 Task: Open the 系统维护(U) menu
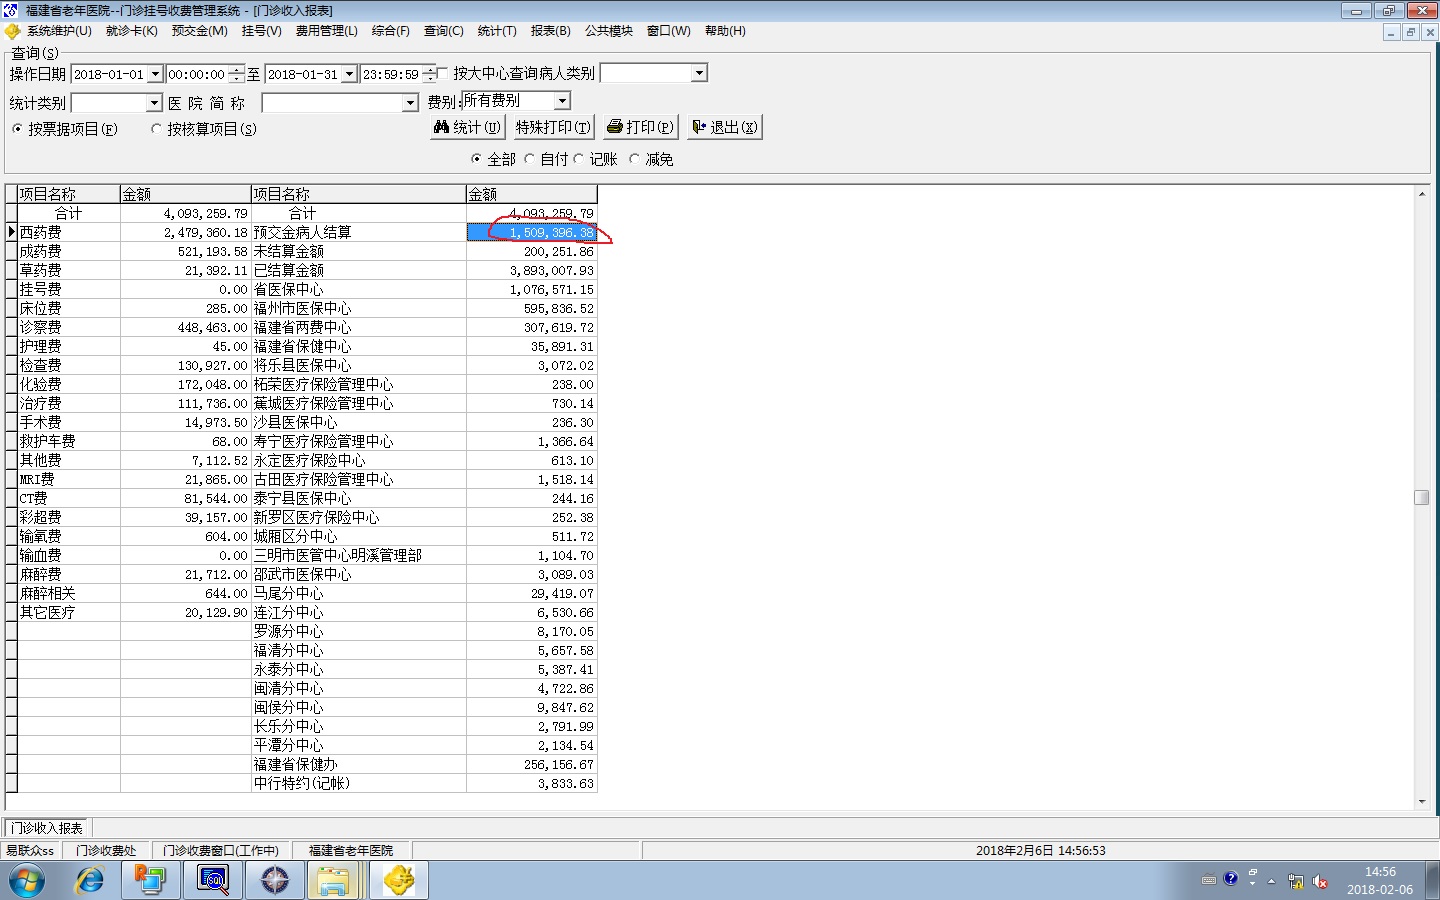59,31
